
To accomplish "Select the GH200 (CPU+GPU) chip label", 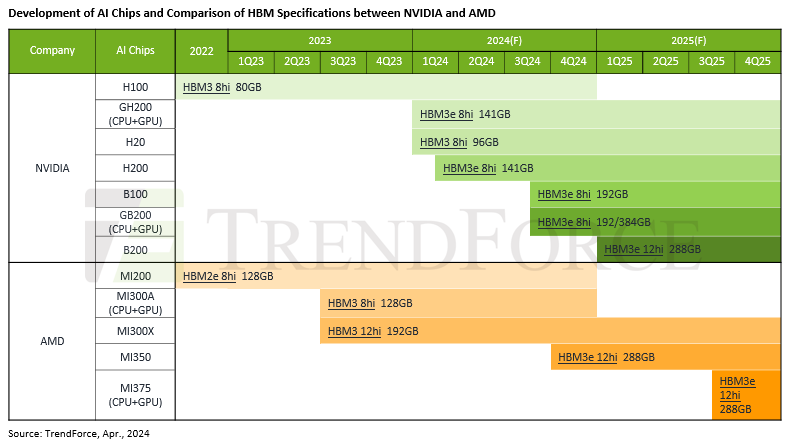I will click(135, 114).
